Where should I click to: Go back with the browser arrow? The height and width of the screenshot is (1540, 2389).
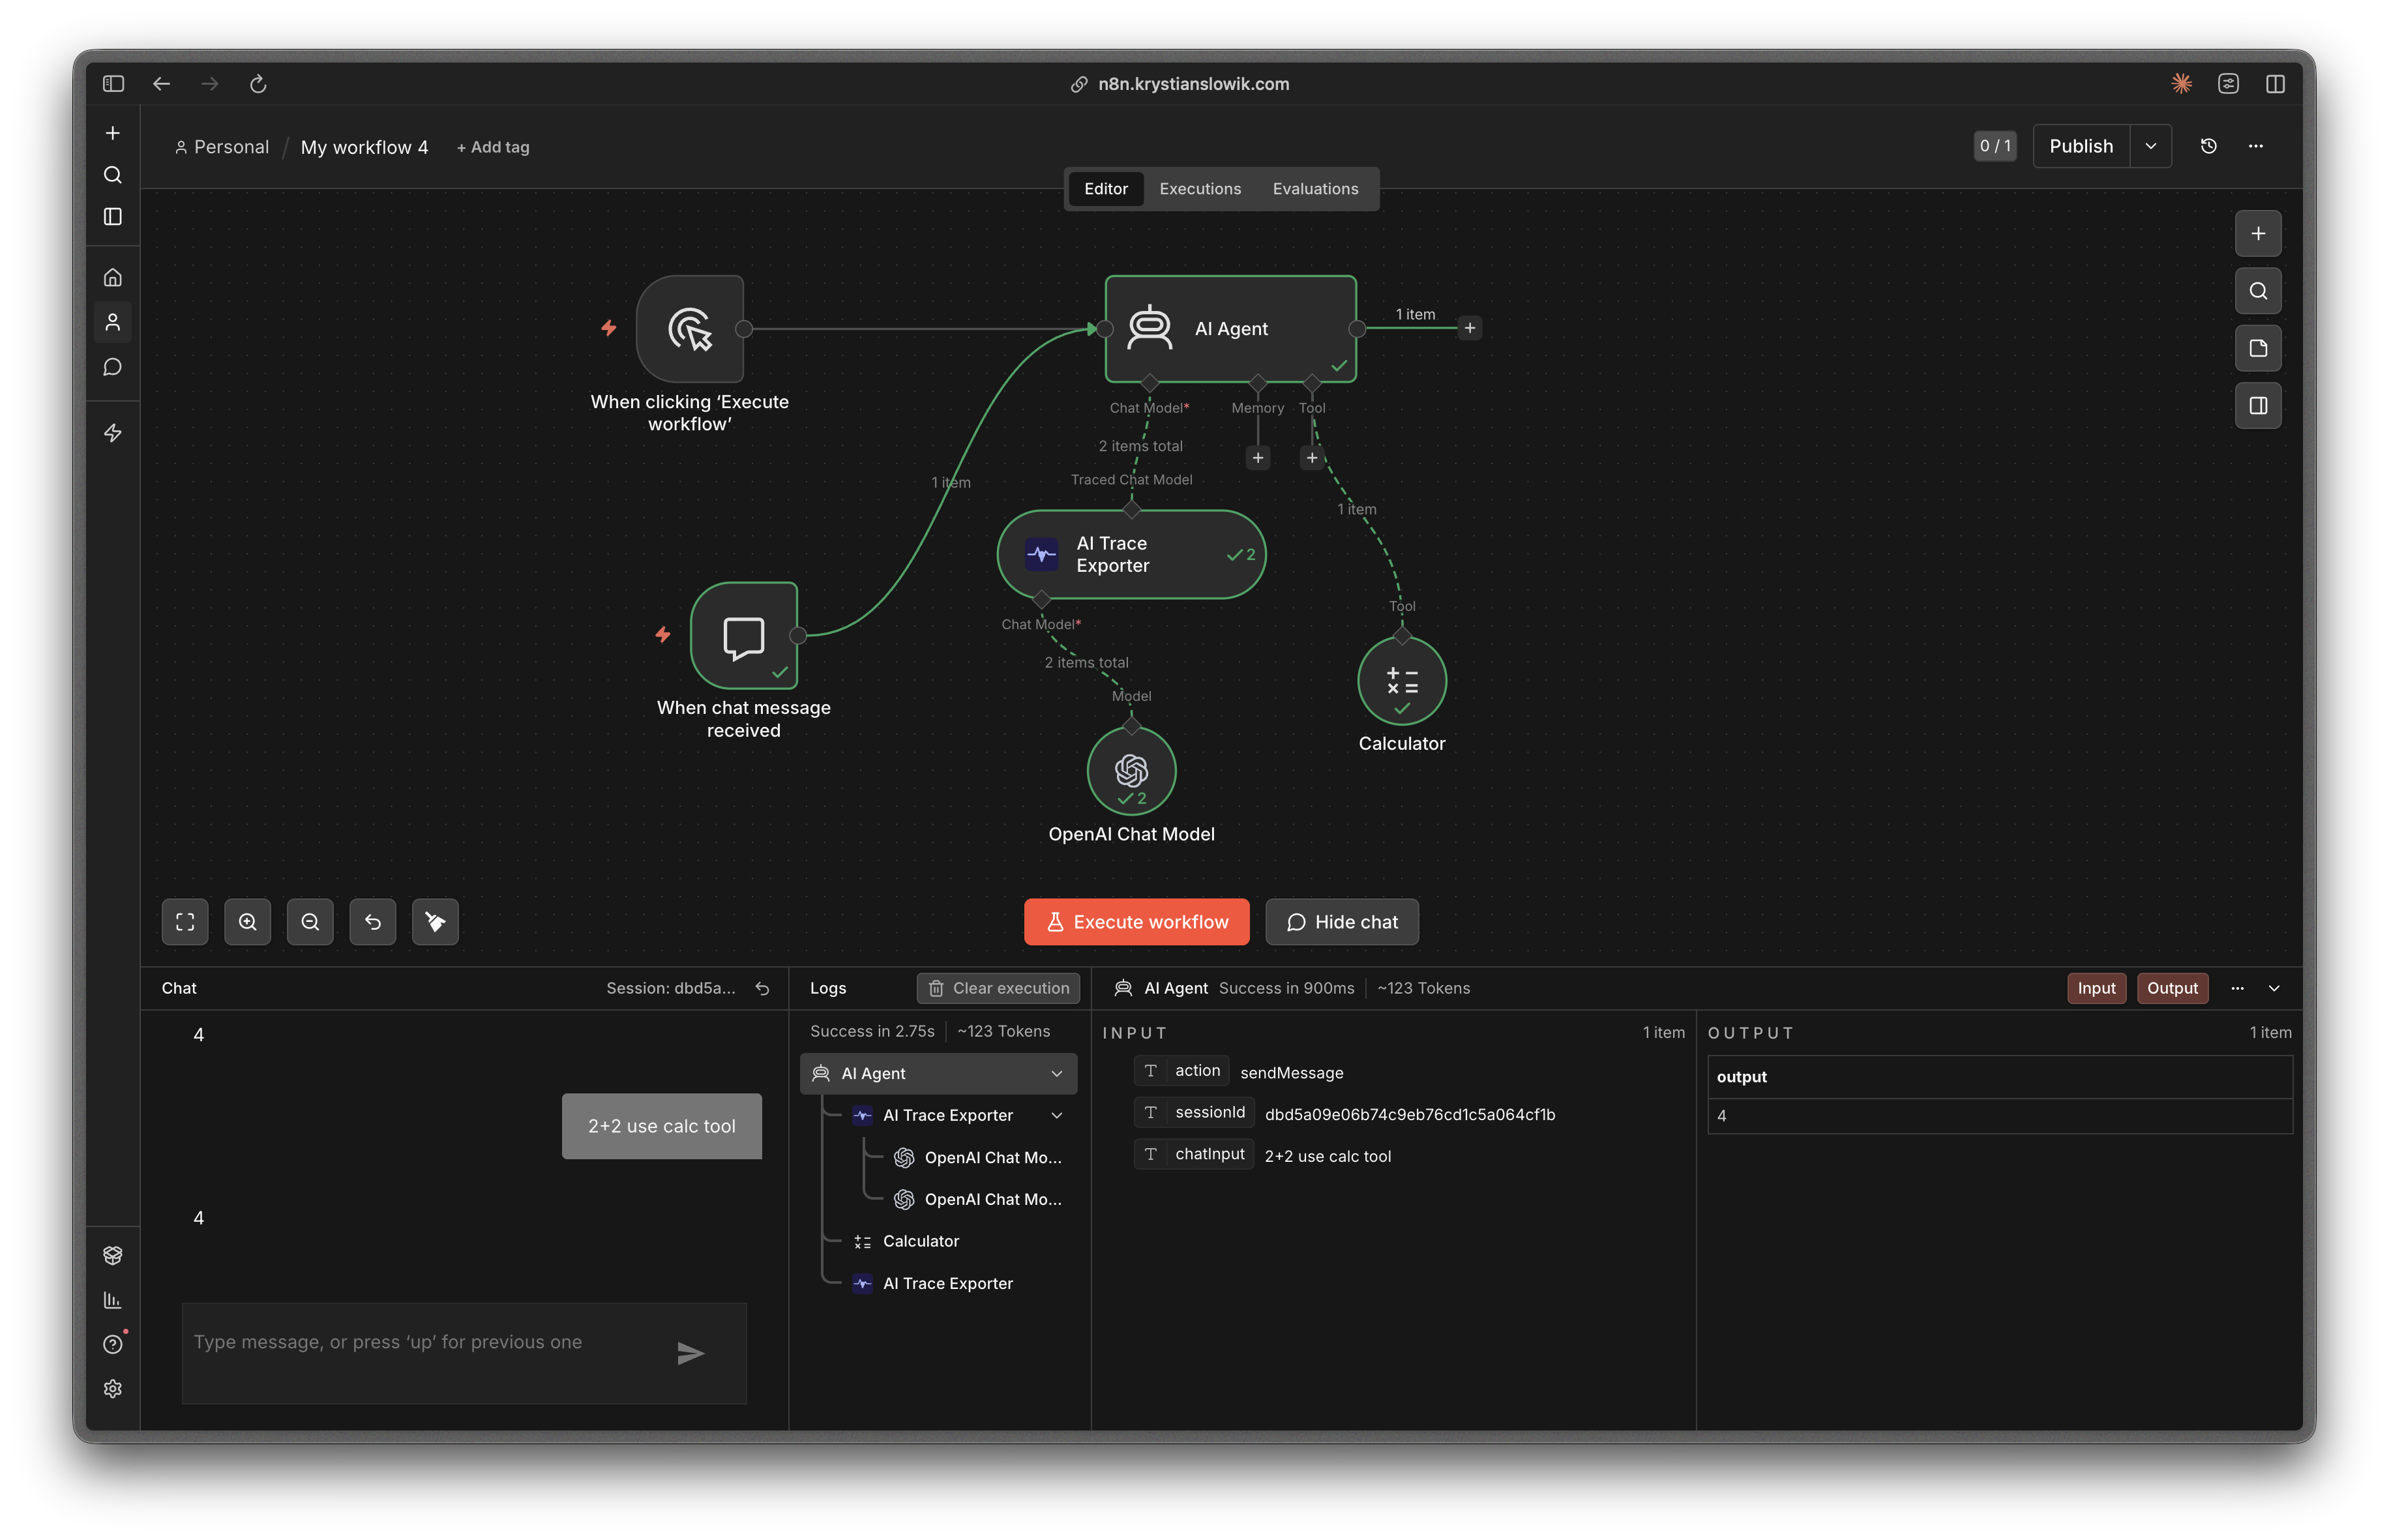[161, 84]
